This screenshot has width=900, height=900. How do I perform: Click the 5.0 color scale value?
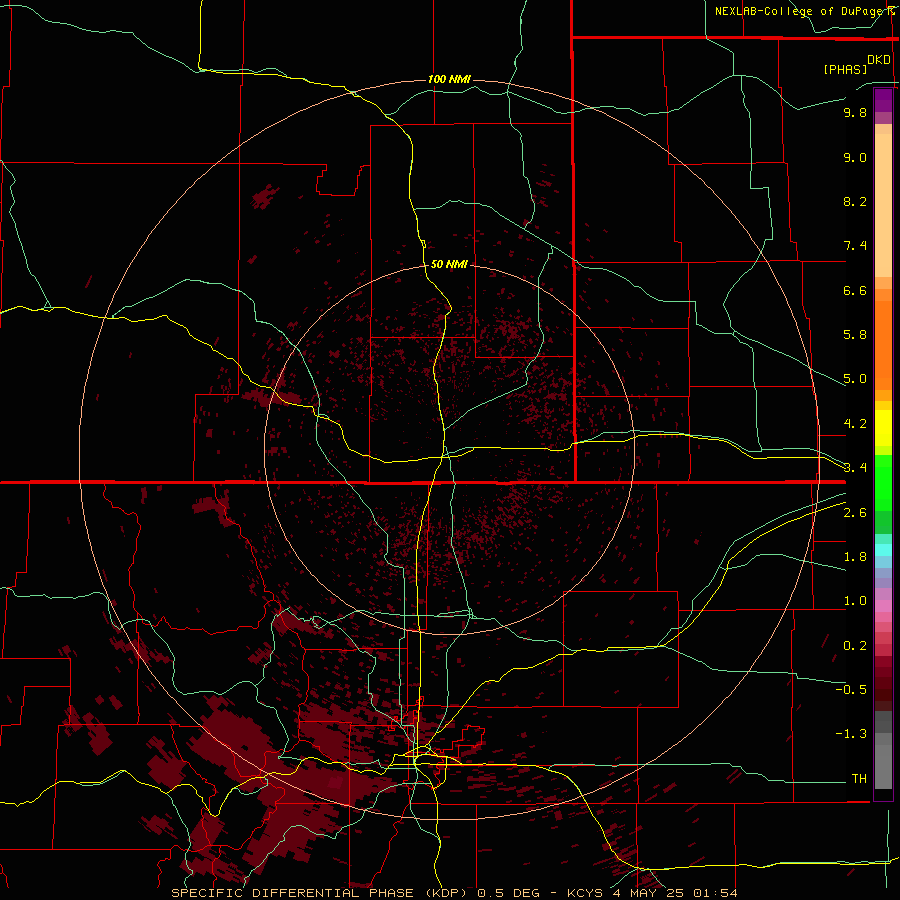click(x=855, y=379)
